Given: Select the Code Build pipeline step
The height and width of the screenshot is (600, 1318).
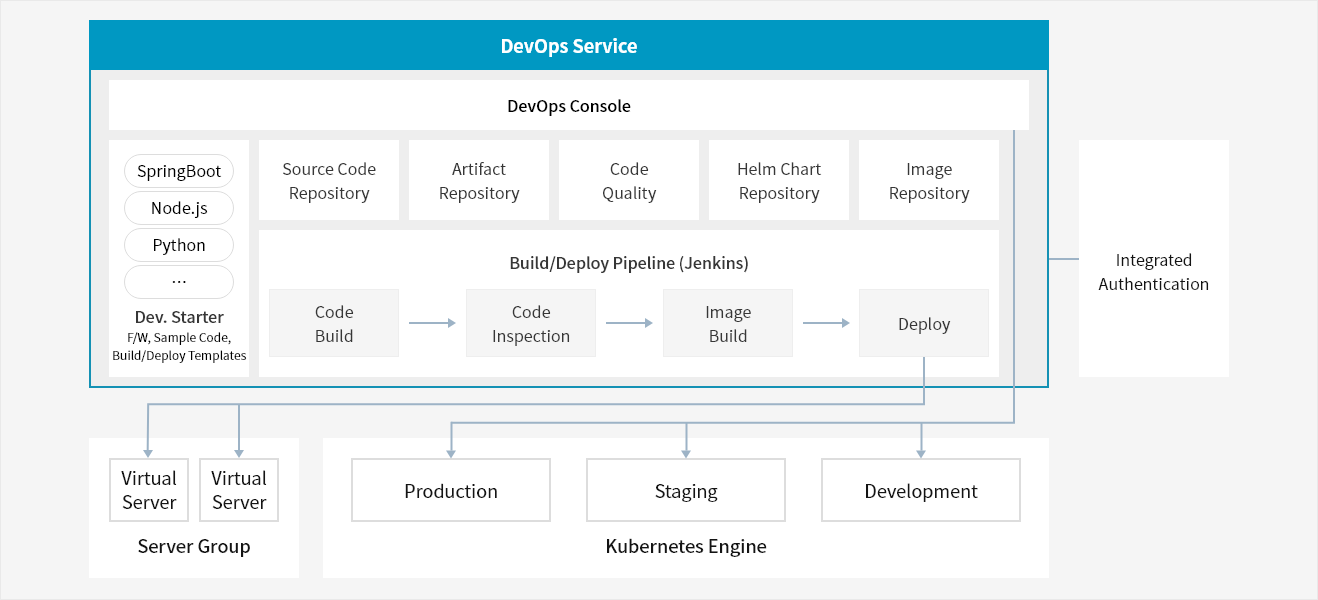Looking at the screenshot, I should coord(334,324).
